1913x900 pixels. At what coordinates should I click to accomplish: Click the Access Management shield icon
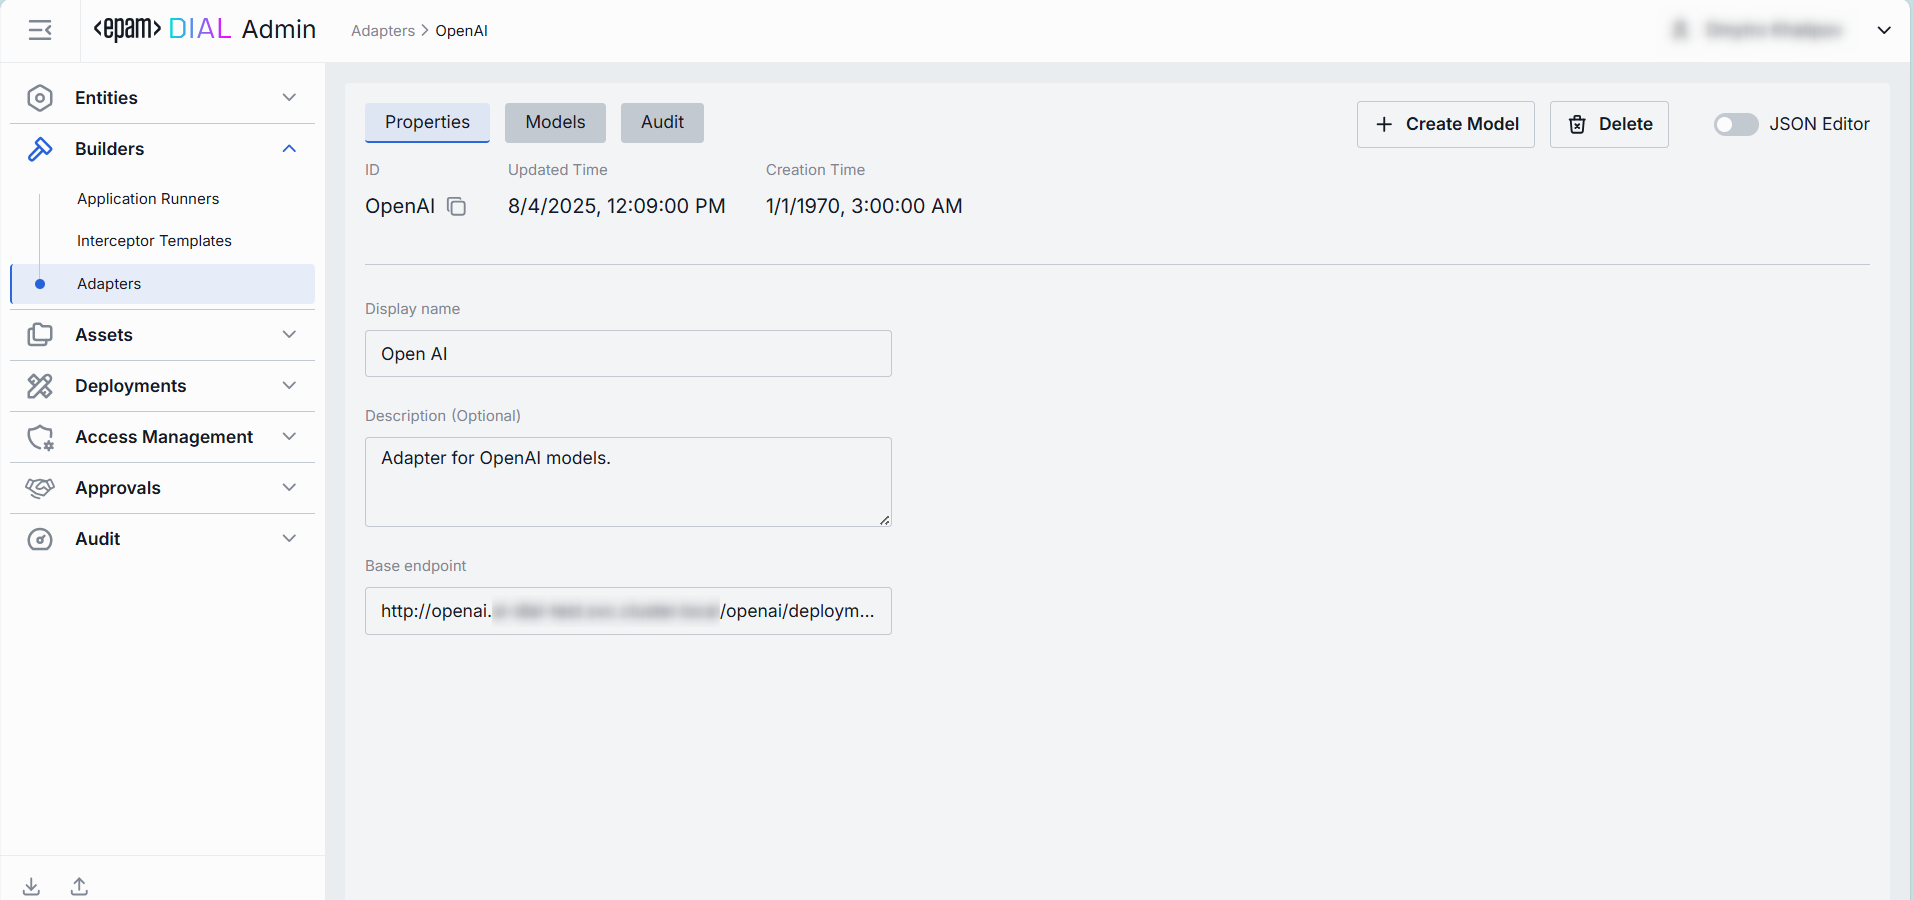point(40,437)
